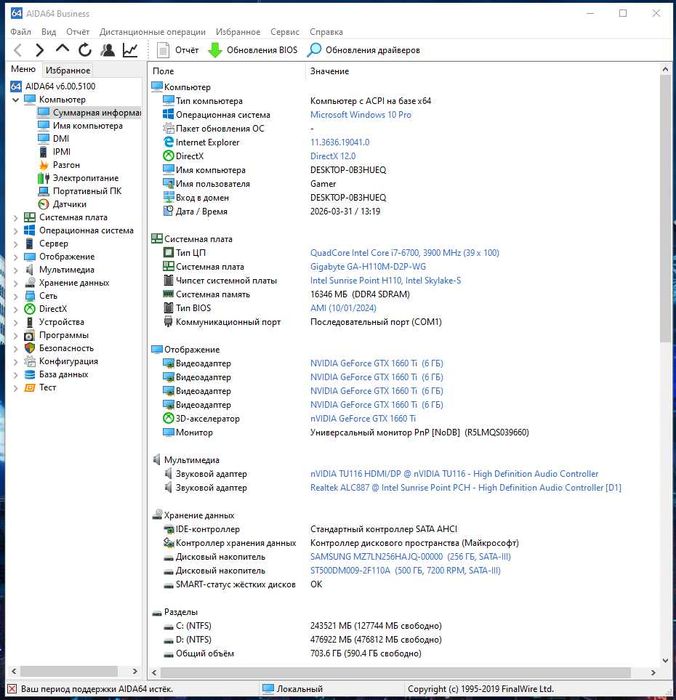The height and width of the screenshot is (700, 676).
Task: Open QuadCore Intel Core i7-6700 link
Action: pyautogui.click(x=405, y=253)
